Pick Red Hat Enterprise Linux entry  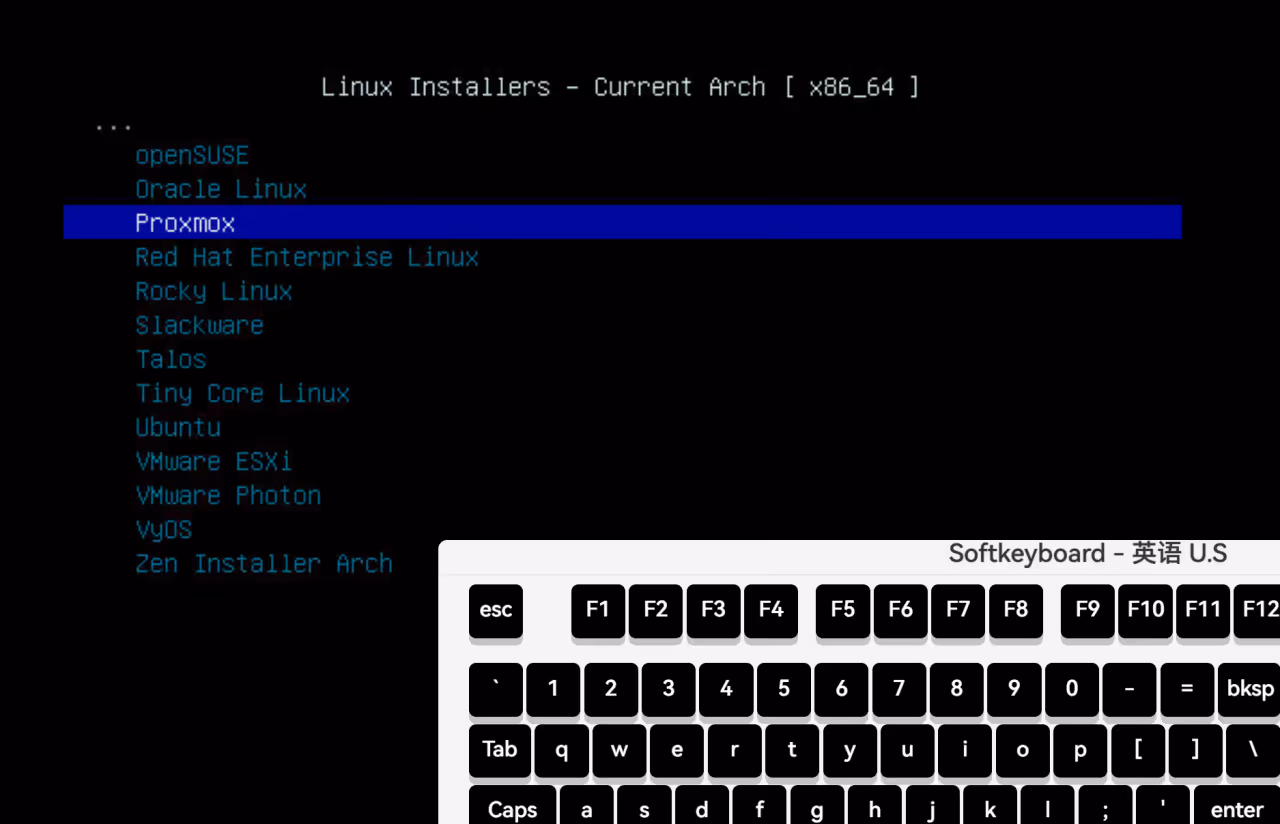(307, 258)
